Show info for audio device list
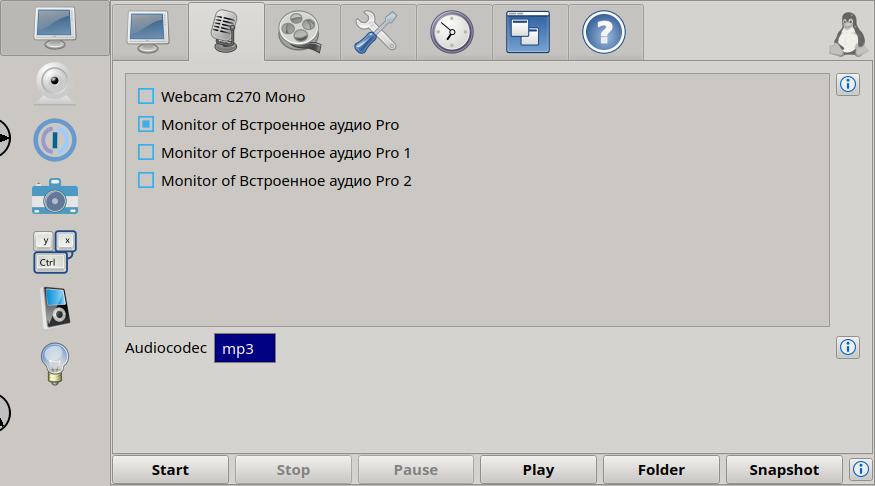The image size is (875, 486). (x=848, y=84)
